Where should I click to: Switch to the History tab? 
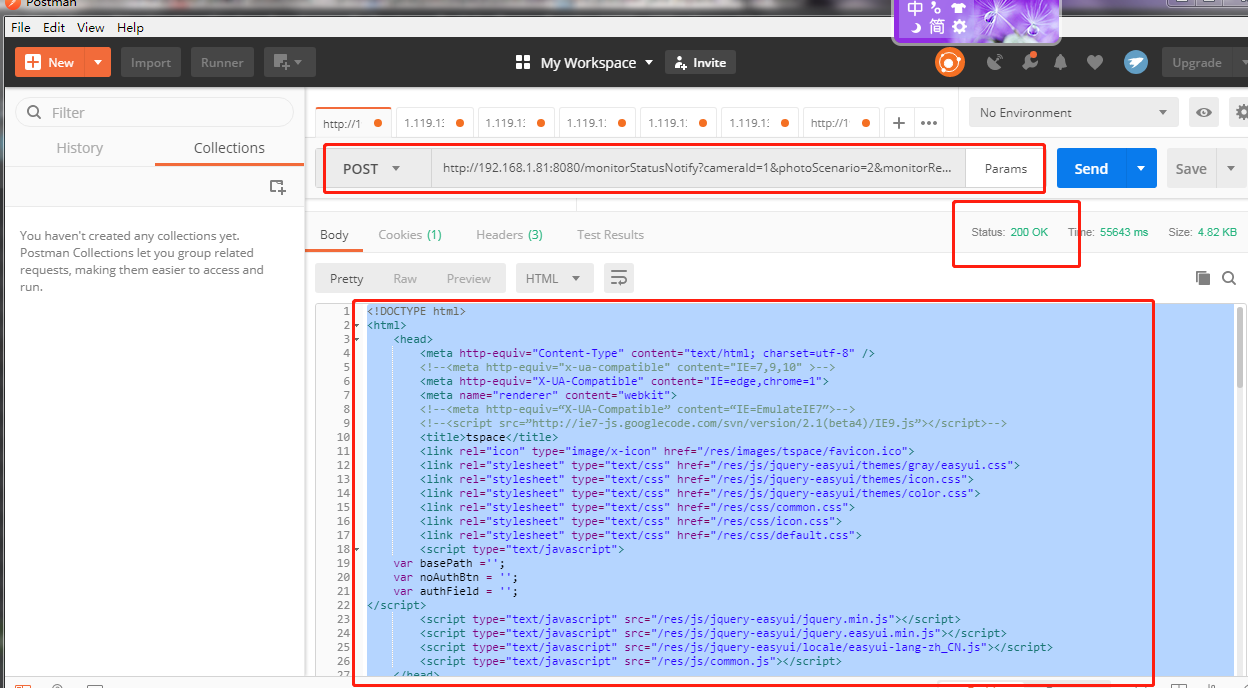[80, 147]
